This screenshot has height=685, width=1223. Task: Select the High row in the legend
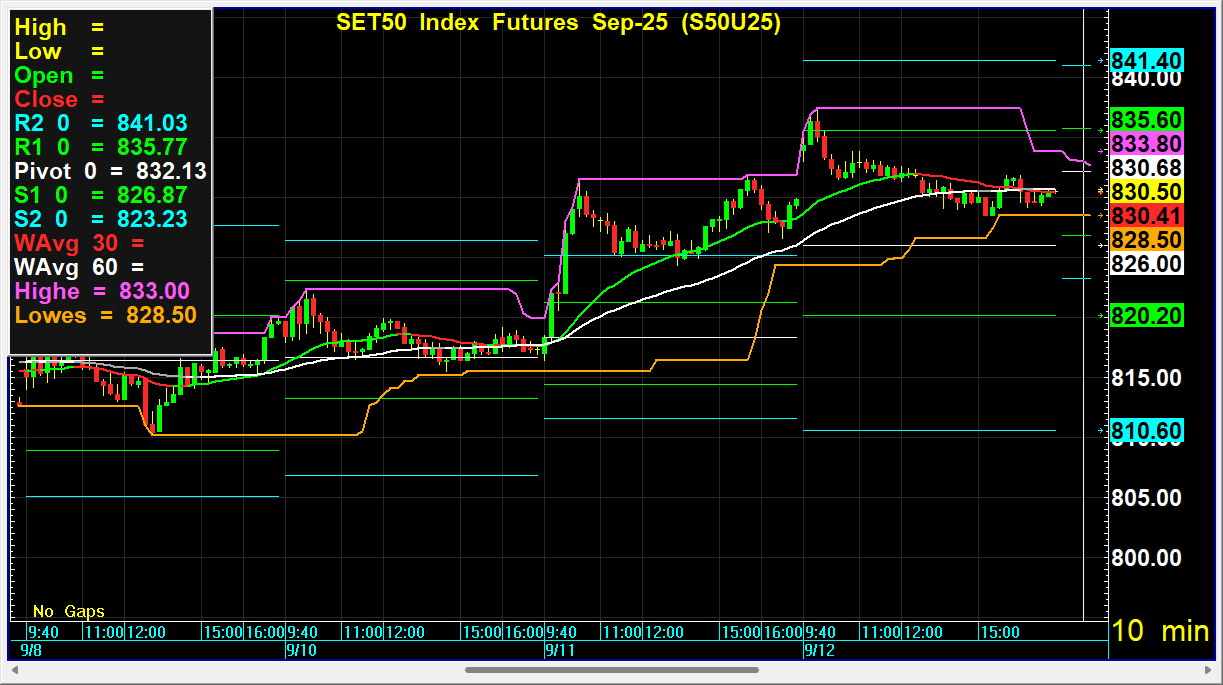(x=59, y=27)
